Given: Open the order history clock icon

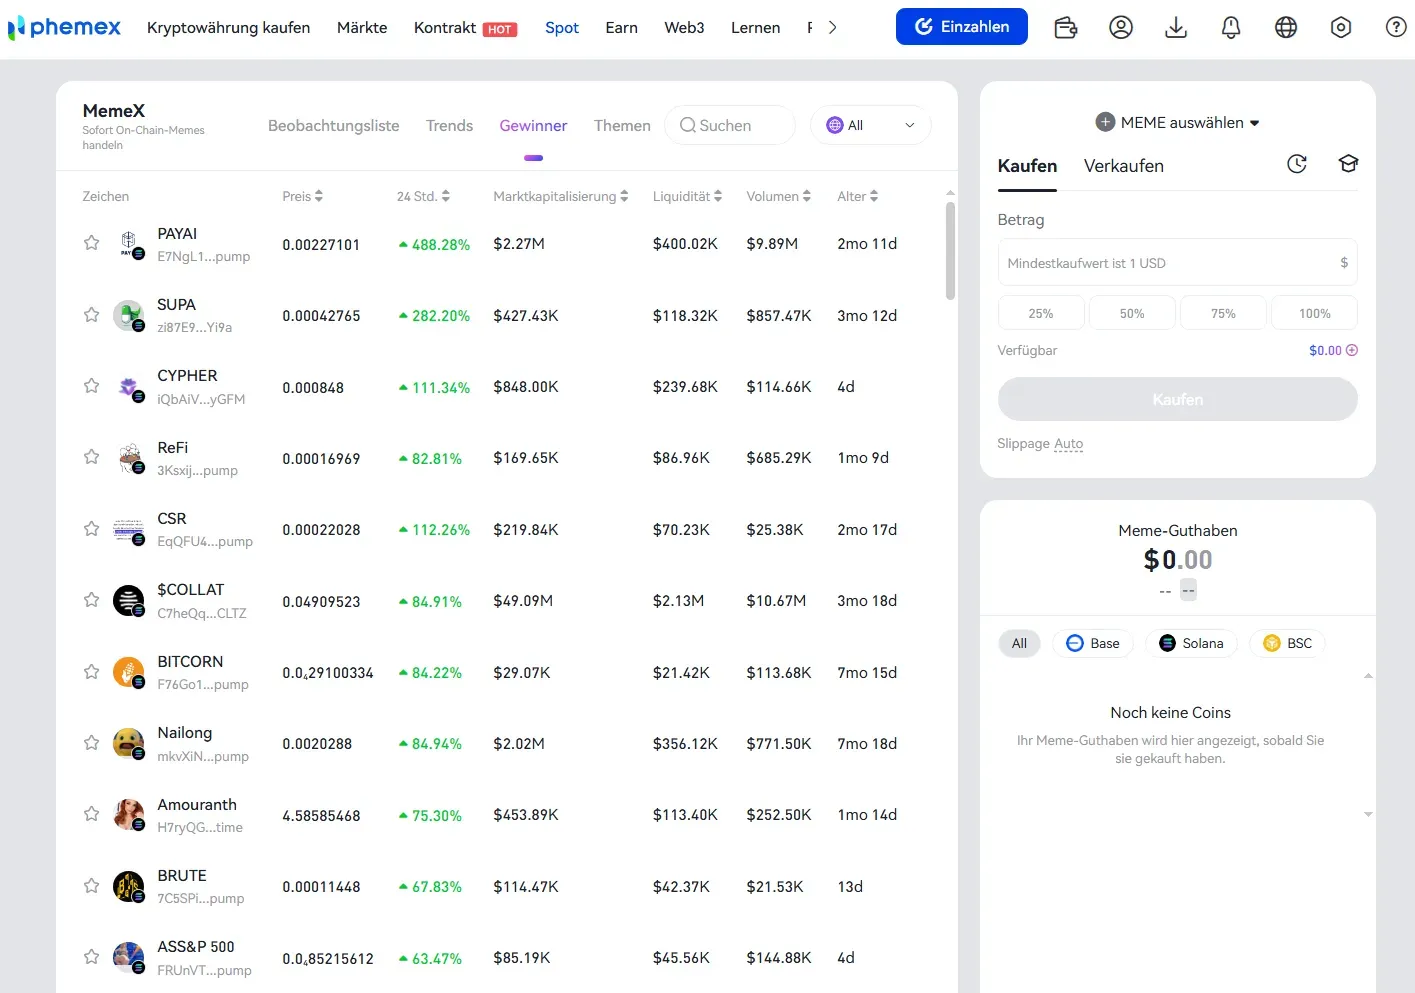Looking at the screenshot, I should point(1297,164).
